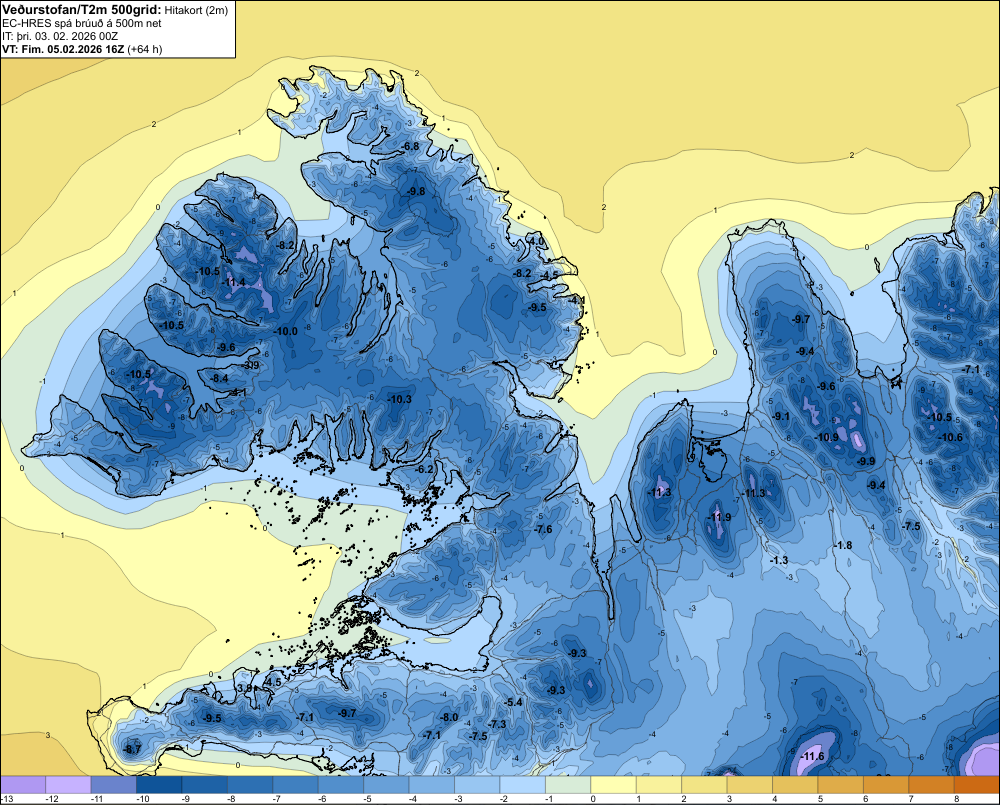Select the legend swatch between -13 and -12

pos(23,784)
